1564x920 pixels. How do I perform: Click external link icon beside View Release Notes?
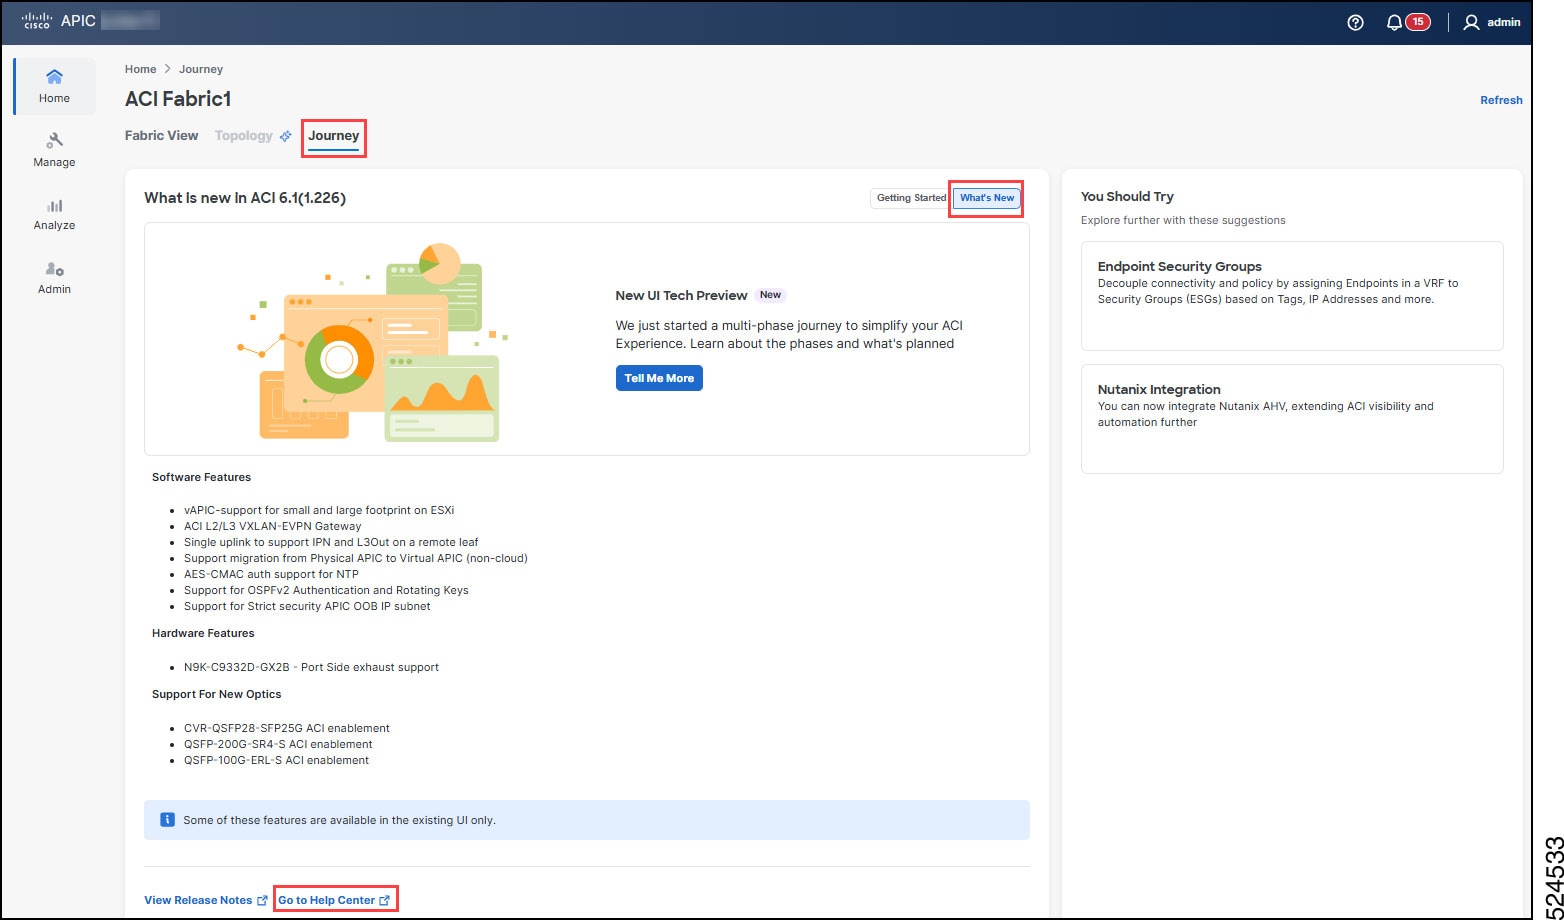[263, 900]
